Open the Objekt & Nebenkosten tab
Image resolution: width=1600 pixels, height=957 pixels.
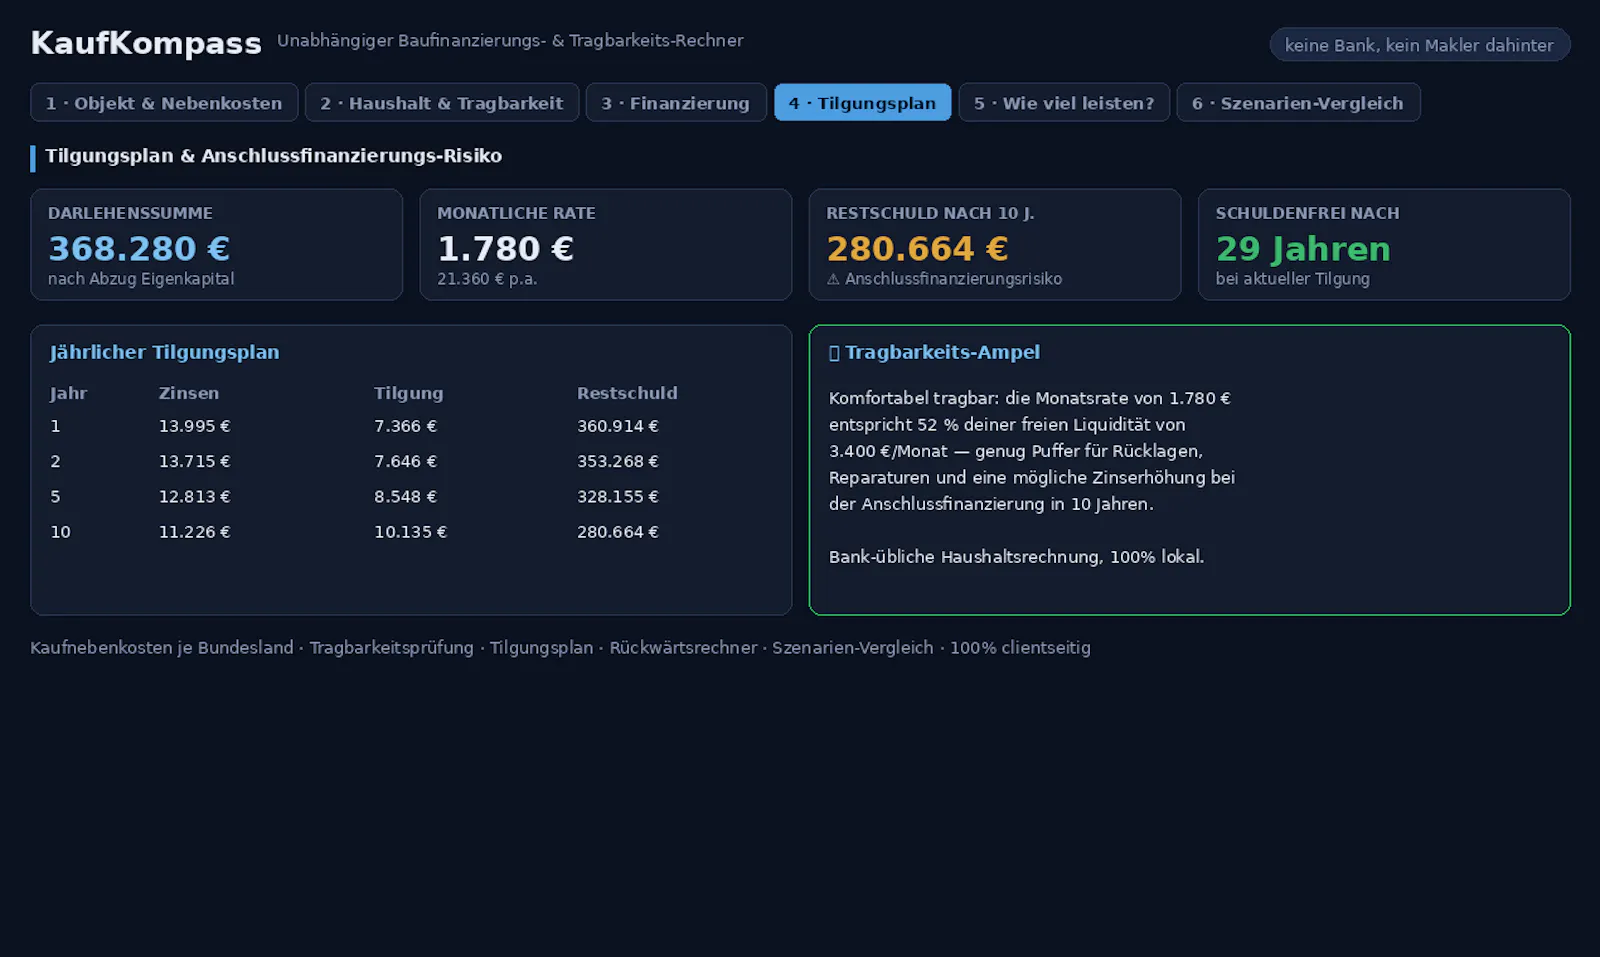[164, 102]
